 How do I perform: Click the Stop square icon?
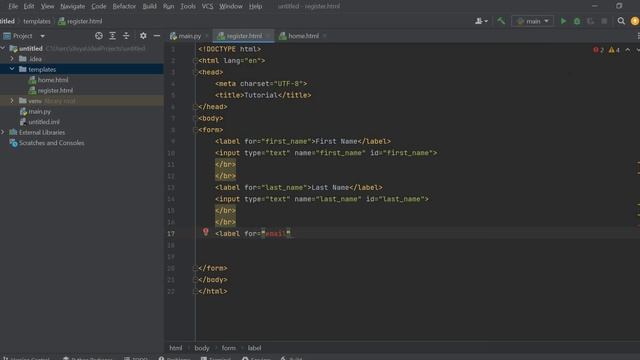coord(604,21)
